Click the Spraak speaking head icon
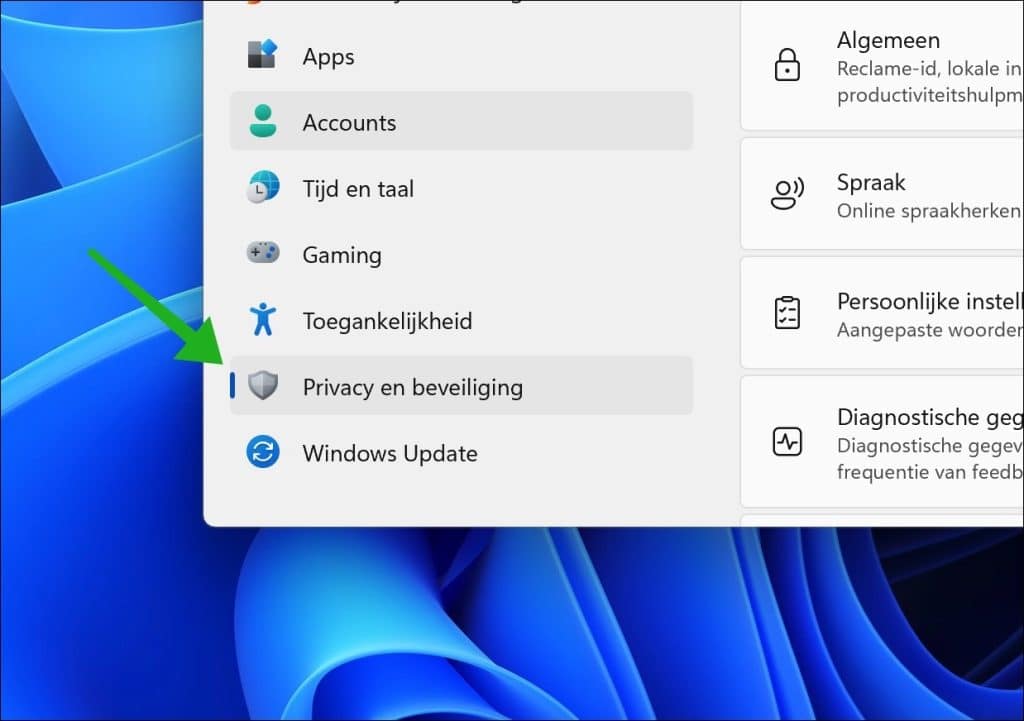The width and height of the screenshot is (1024, 721). coord(787,193)
